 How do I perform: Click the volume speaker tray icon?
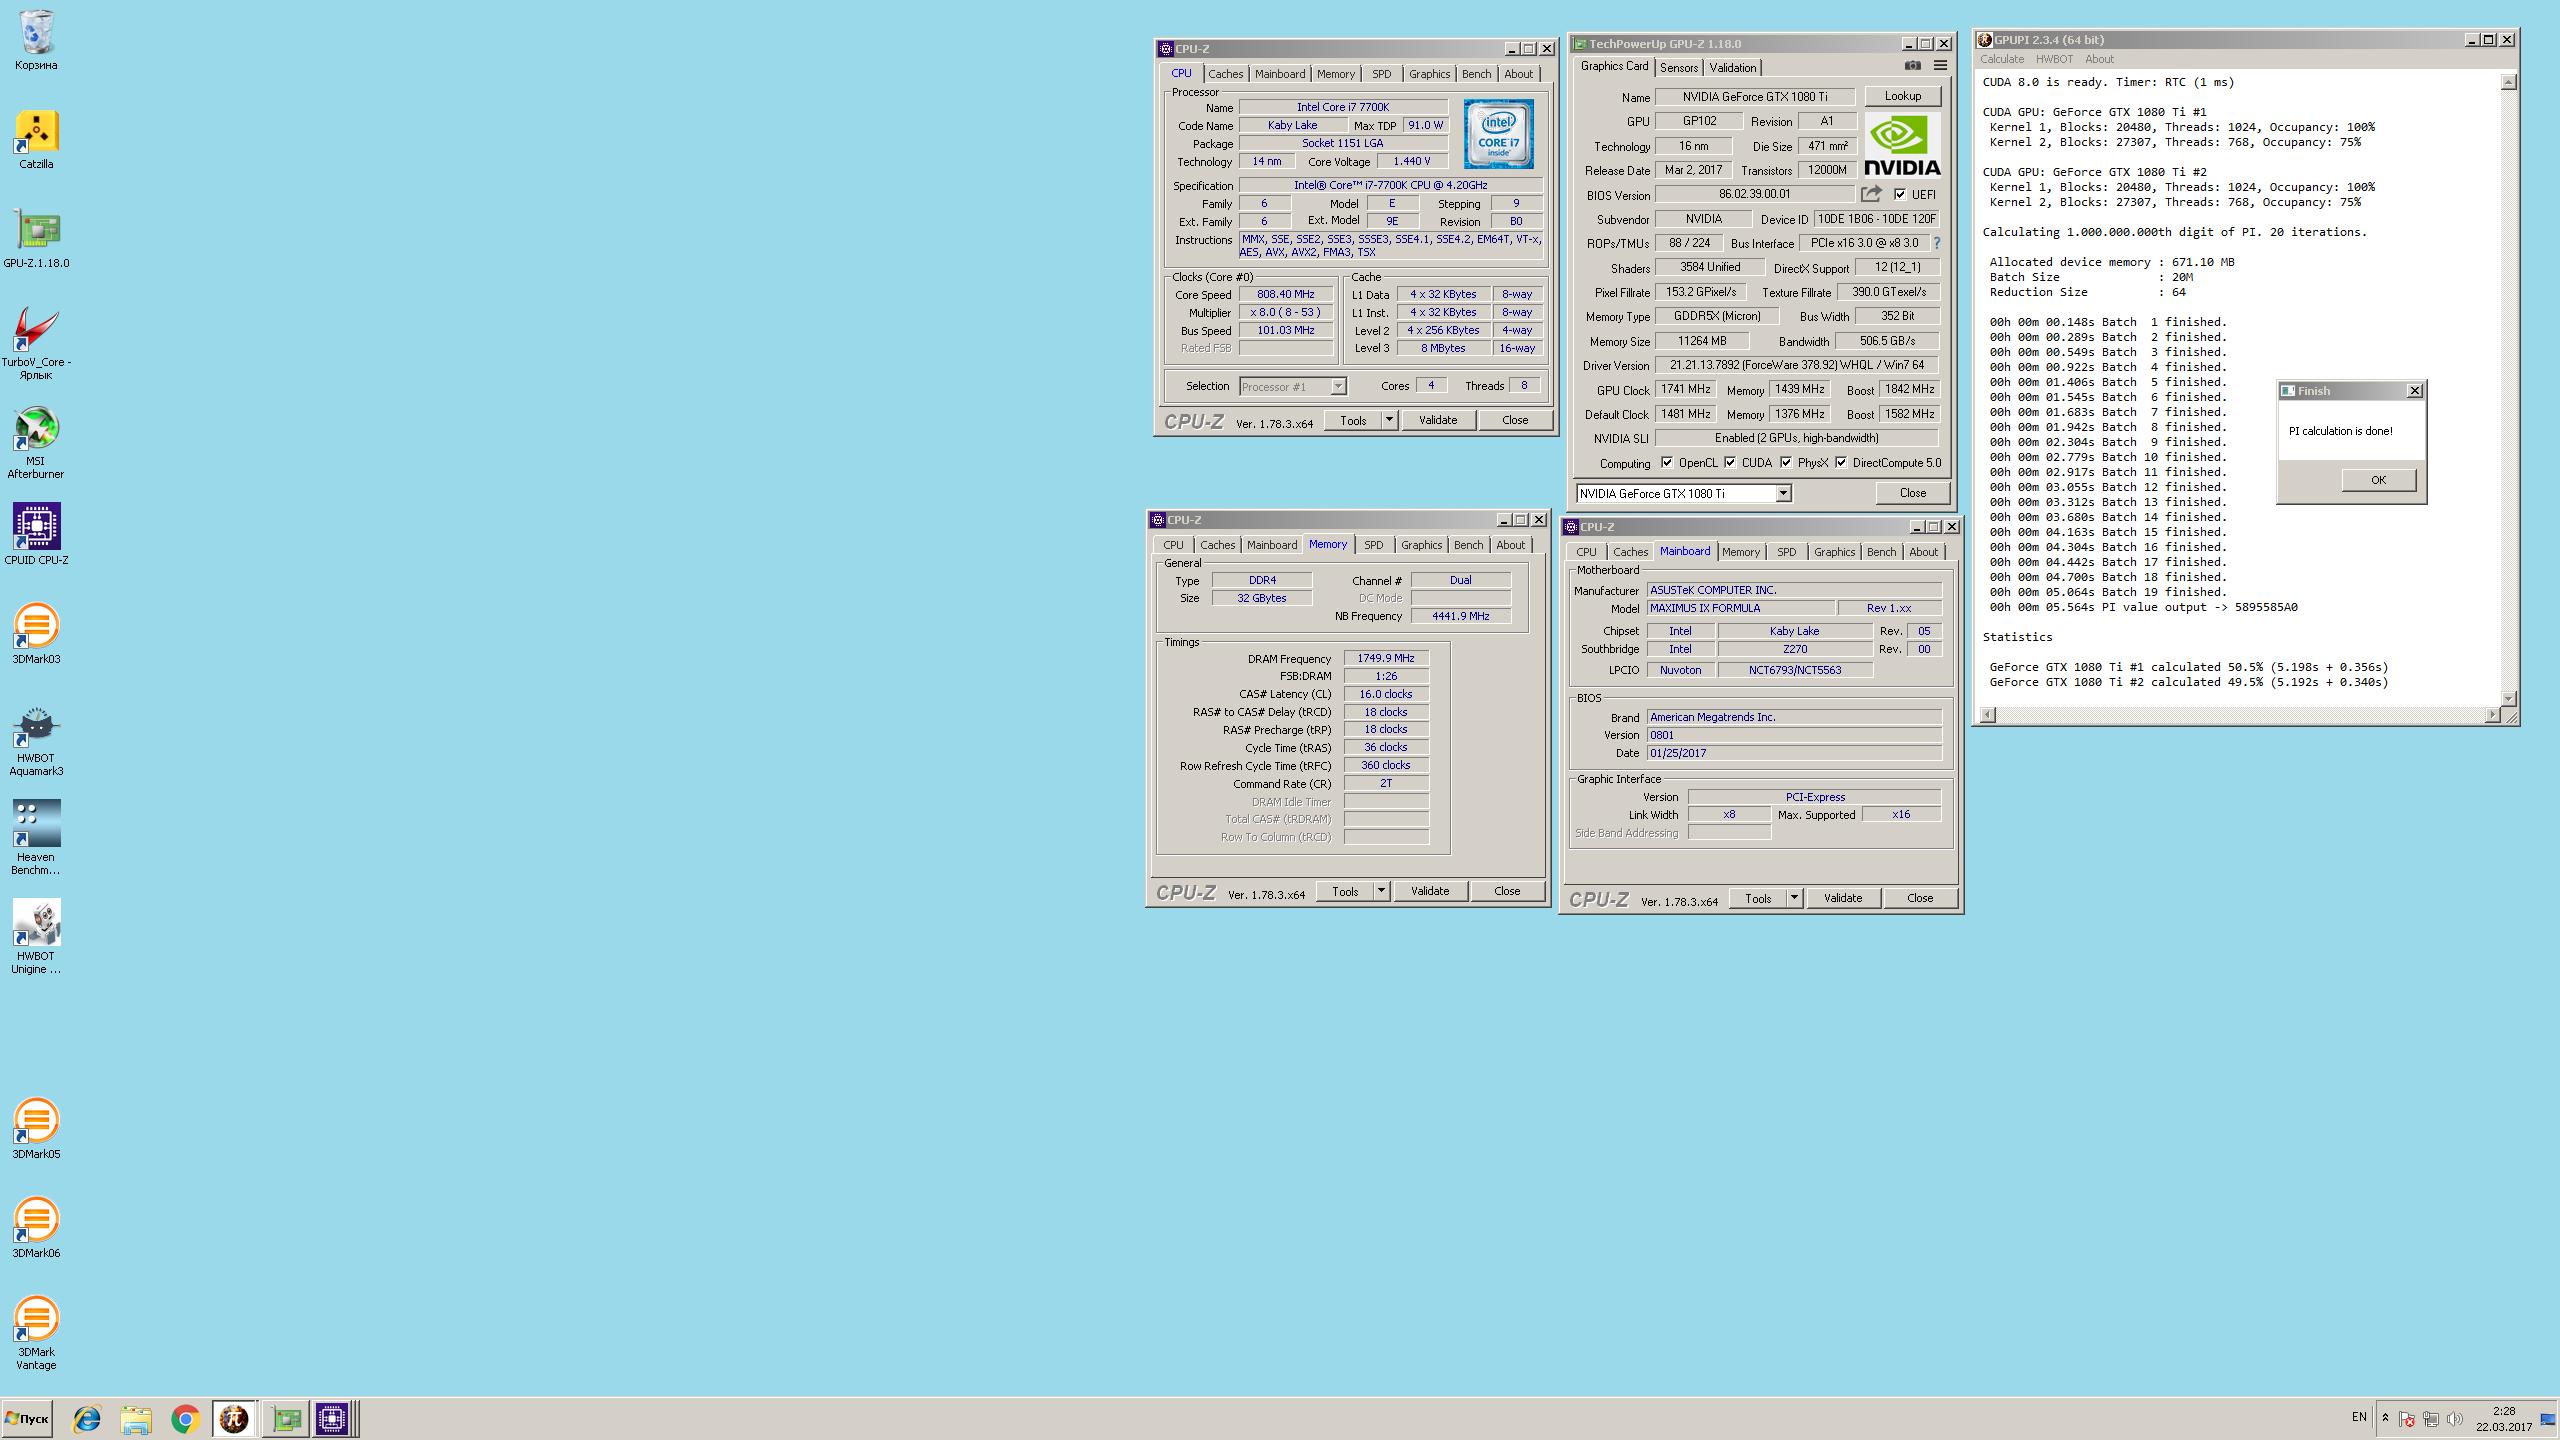click(2454, 1419)
